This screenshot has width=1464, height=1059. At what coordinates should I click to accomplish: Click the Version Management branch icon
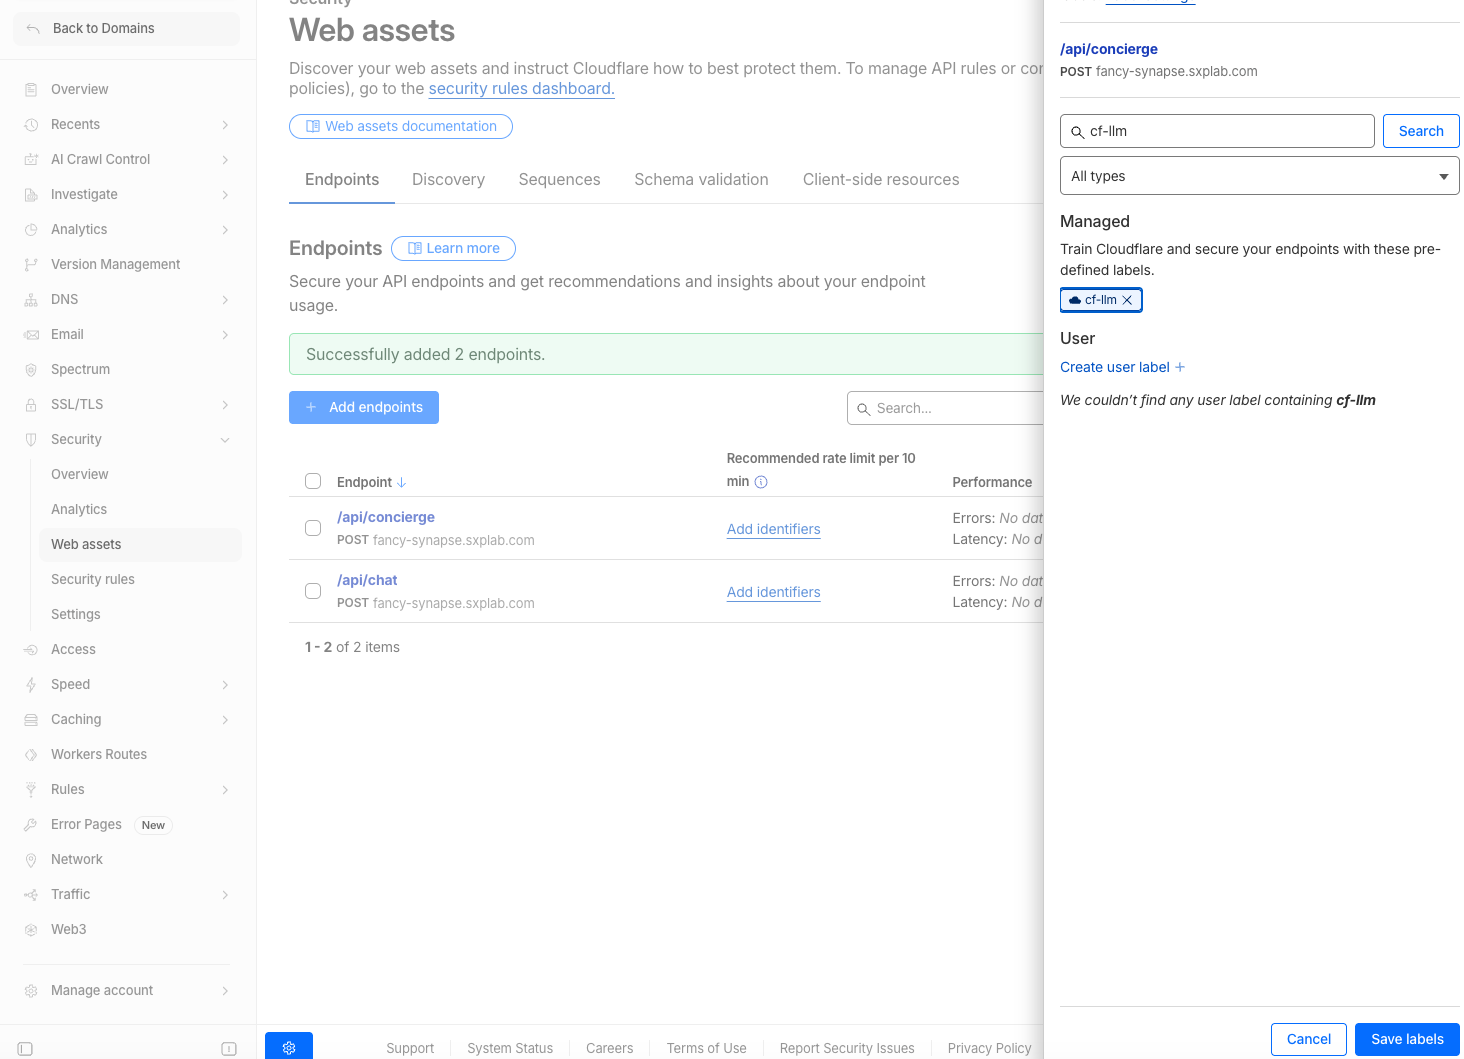(x=31, y=264)
